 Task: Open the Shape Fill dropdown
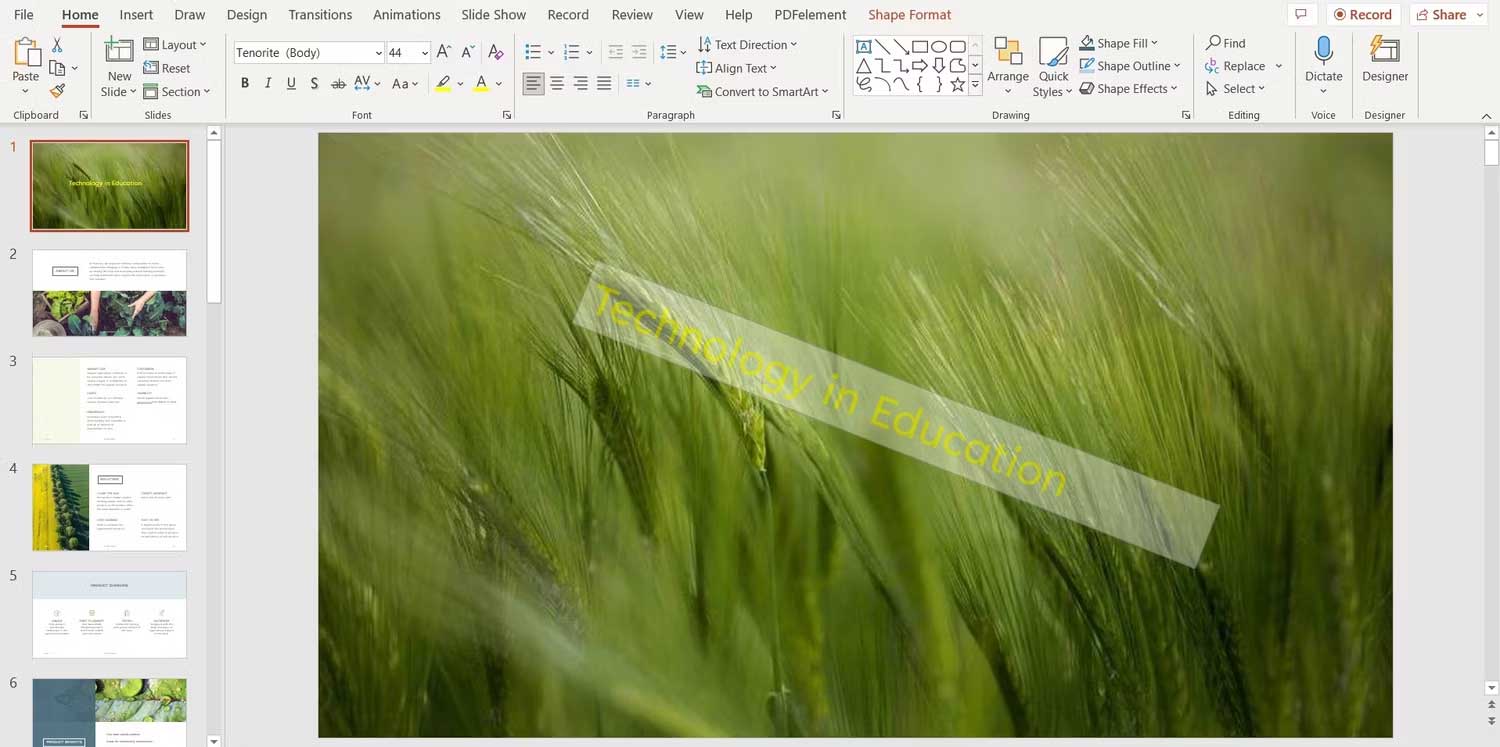1120,42
